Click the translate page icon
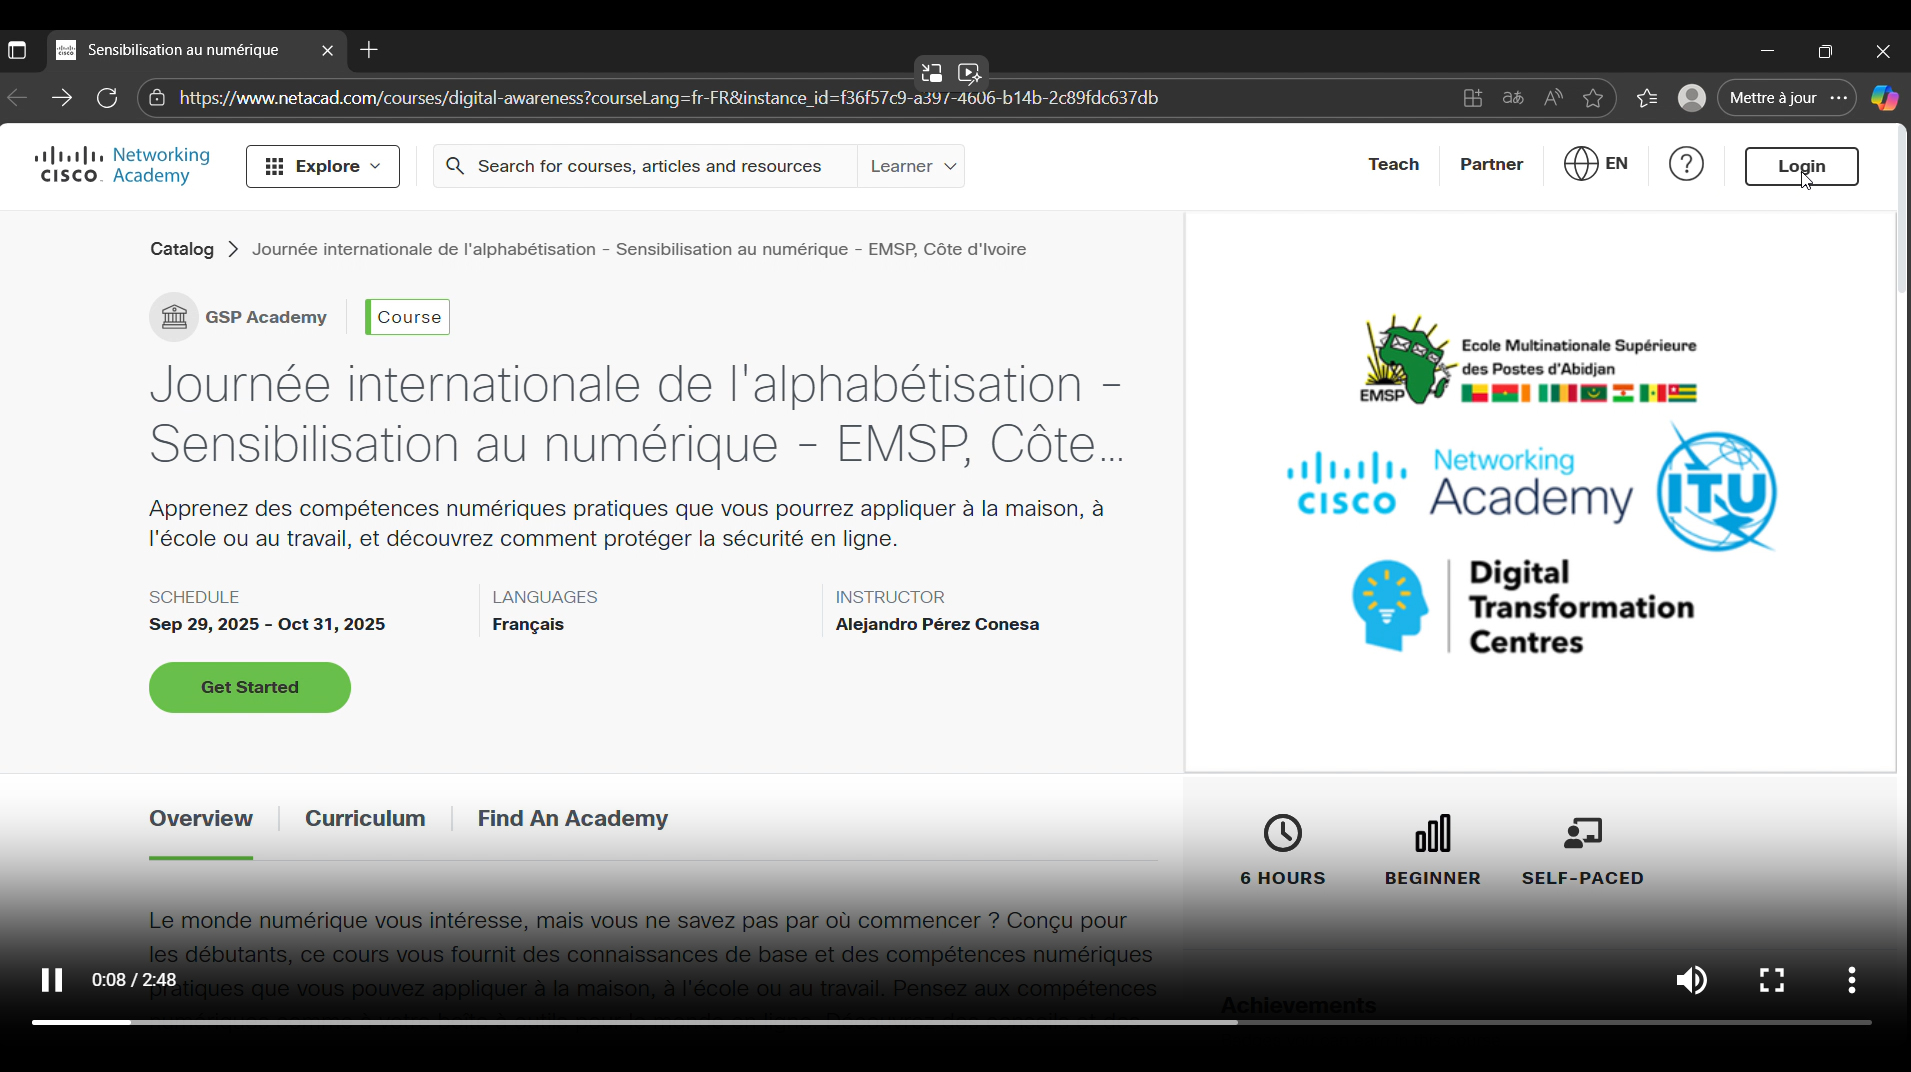This screenshot has height=1072, width=1911. click(1513, 98)
